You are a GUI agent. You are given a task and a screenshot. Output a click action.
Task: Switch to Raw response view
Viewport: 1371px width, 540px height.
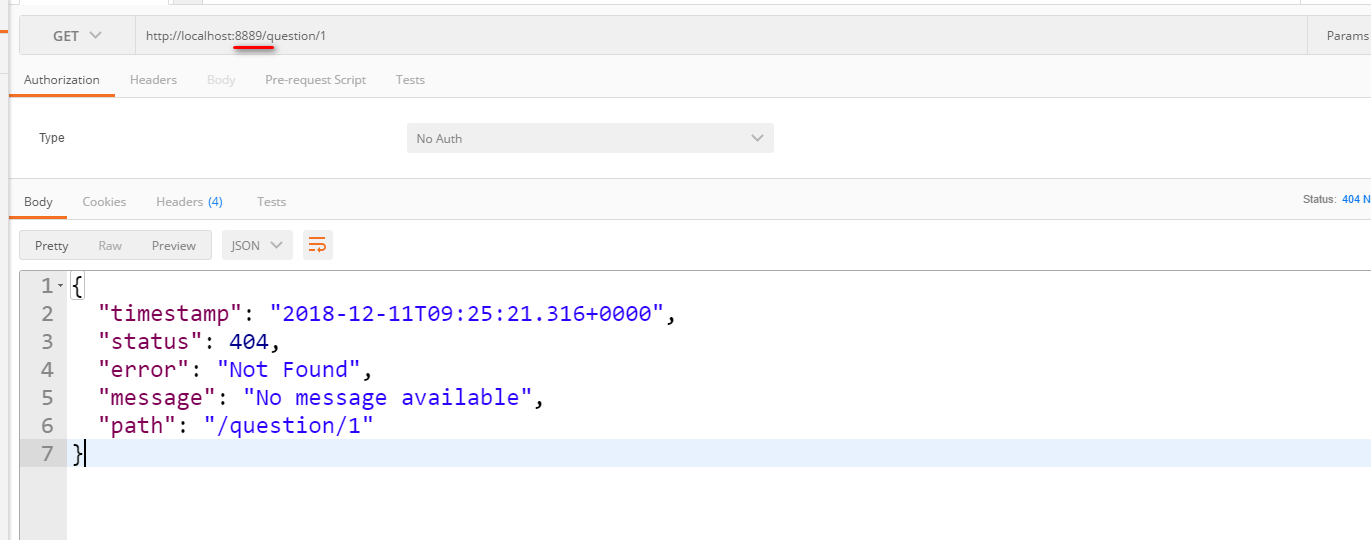pyautogui.click(x=110, y=245)
